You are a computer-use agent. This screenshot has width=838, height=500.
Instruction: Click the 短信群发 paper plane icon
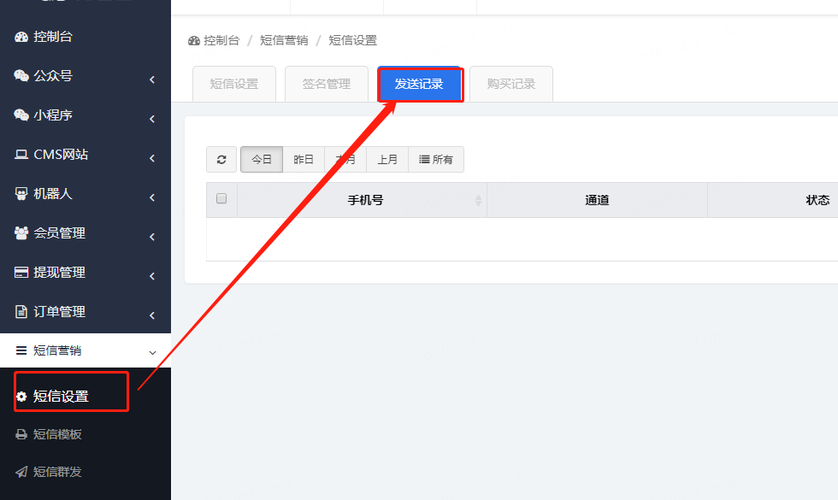[21, 472]
